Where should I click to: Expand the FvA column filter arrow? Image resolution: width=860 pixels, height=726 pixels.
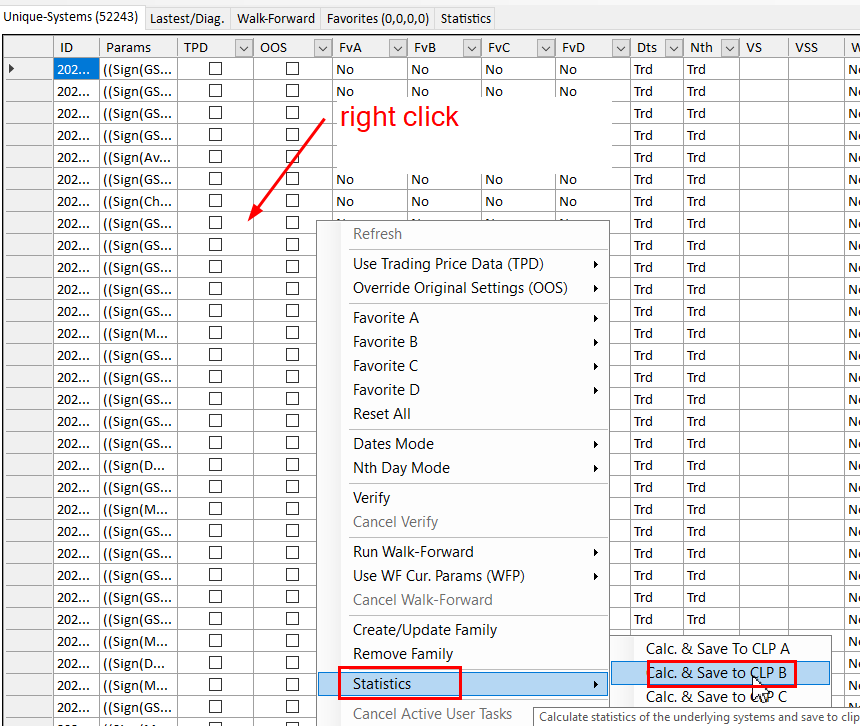click(397, 47)
